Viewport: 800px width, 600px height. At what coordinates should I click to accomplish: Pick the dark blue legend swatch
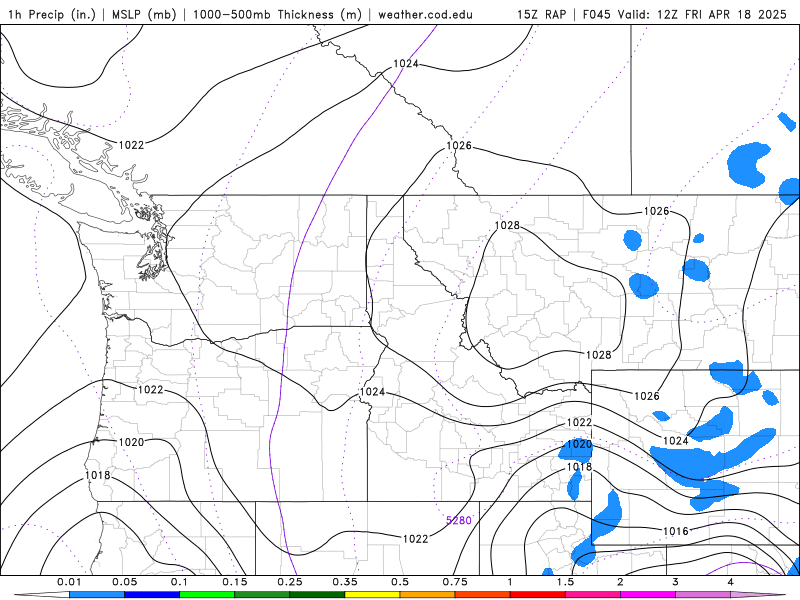tap(152, 594)
